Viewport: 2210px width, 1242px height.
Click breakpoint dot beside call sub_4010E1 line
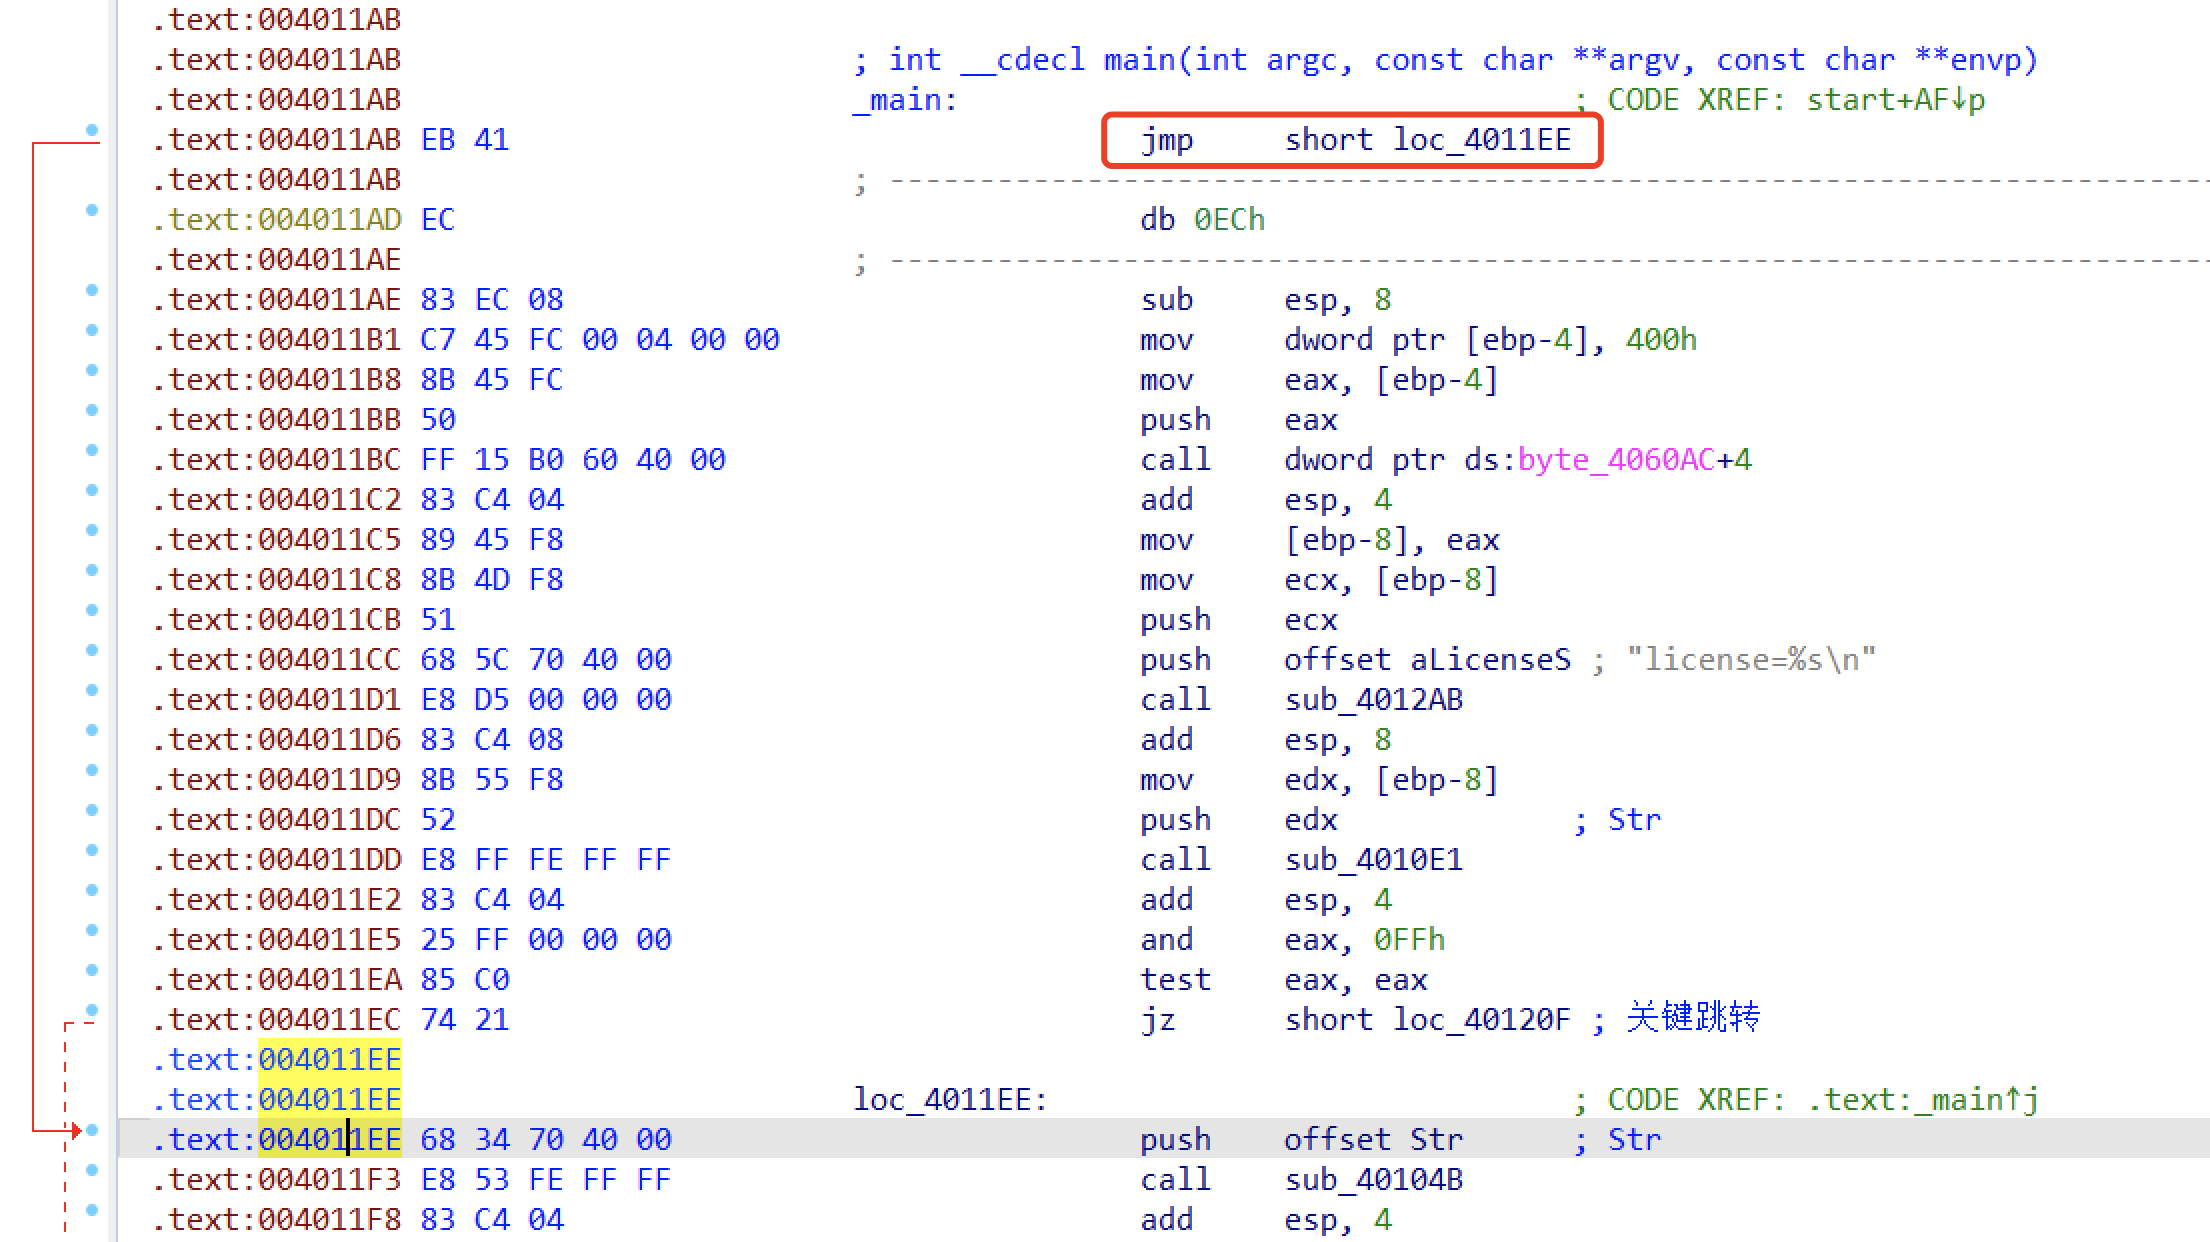click(x=92, y=850)
